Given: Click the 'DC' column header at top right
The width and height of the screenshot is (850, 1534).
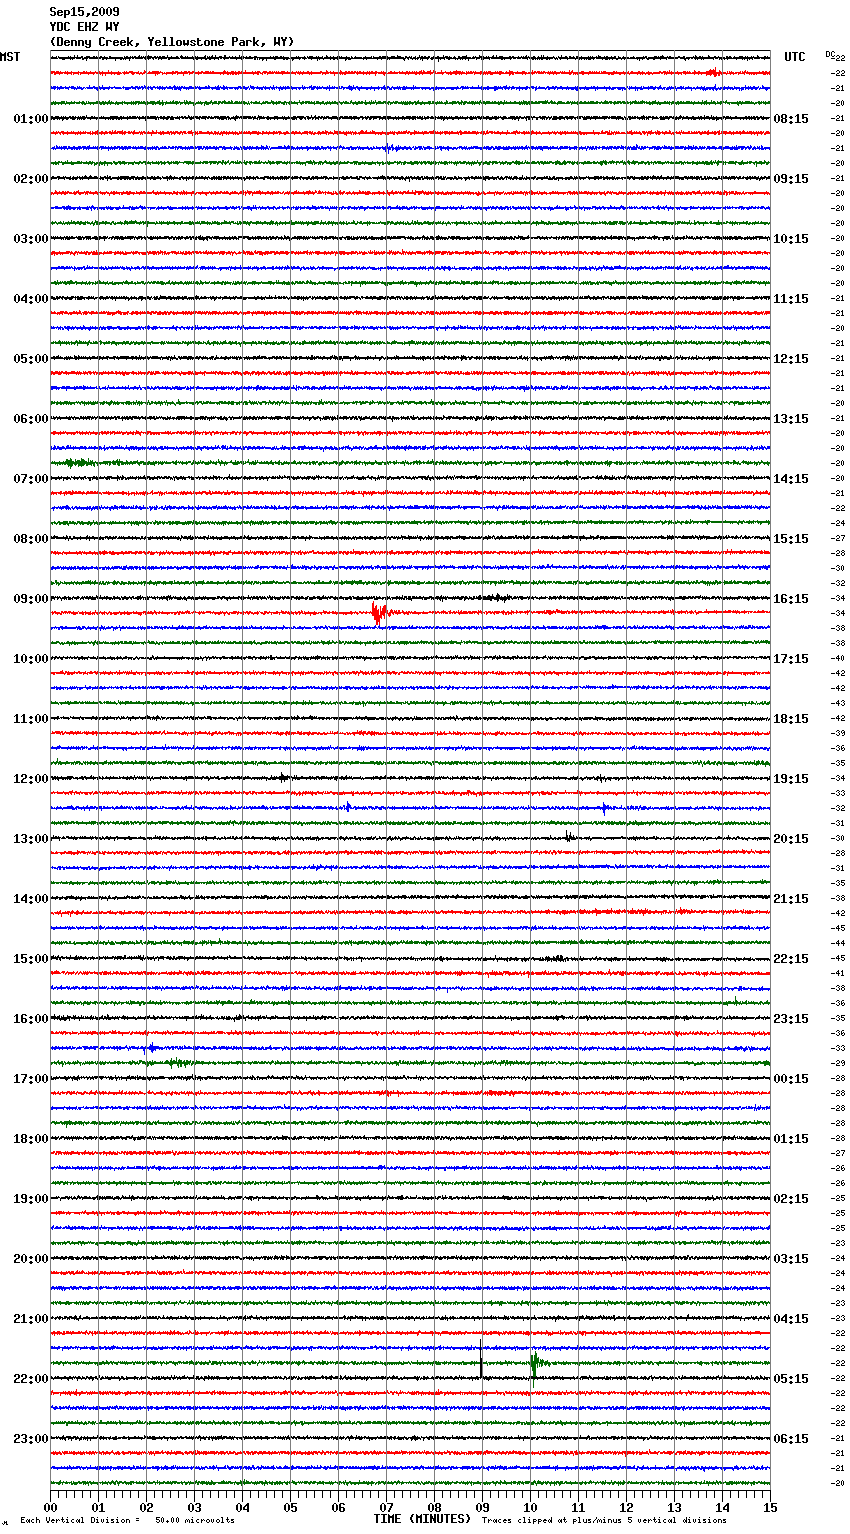Looking at the screenshot, I should pyautogui.click(x=830, y=54).
